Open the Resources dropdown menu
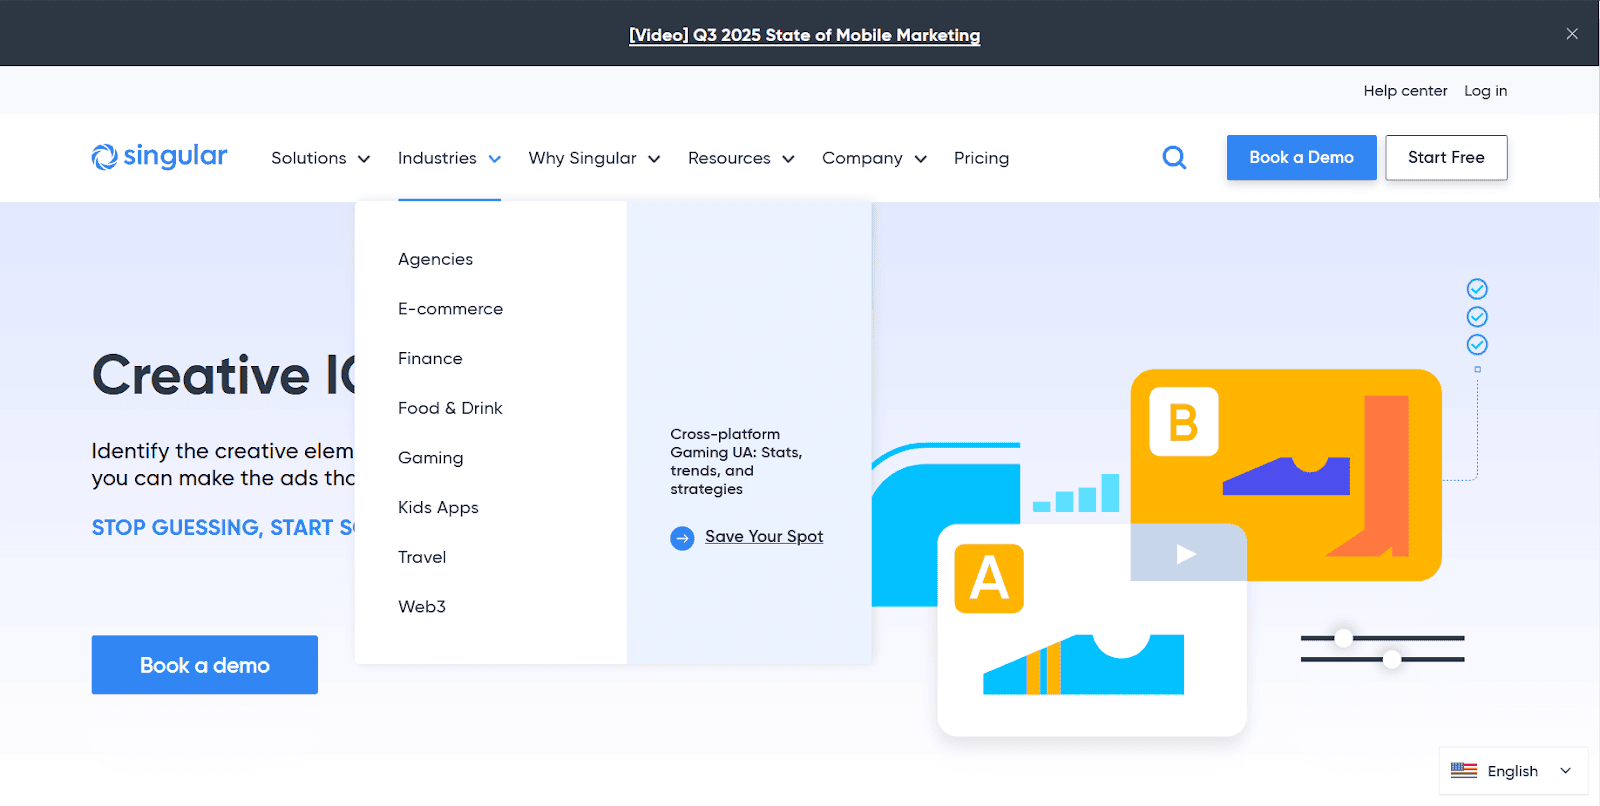 (x=740, y=158)
